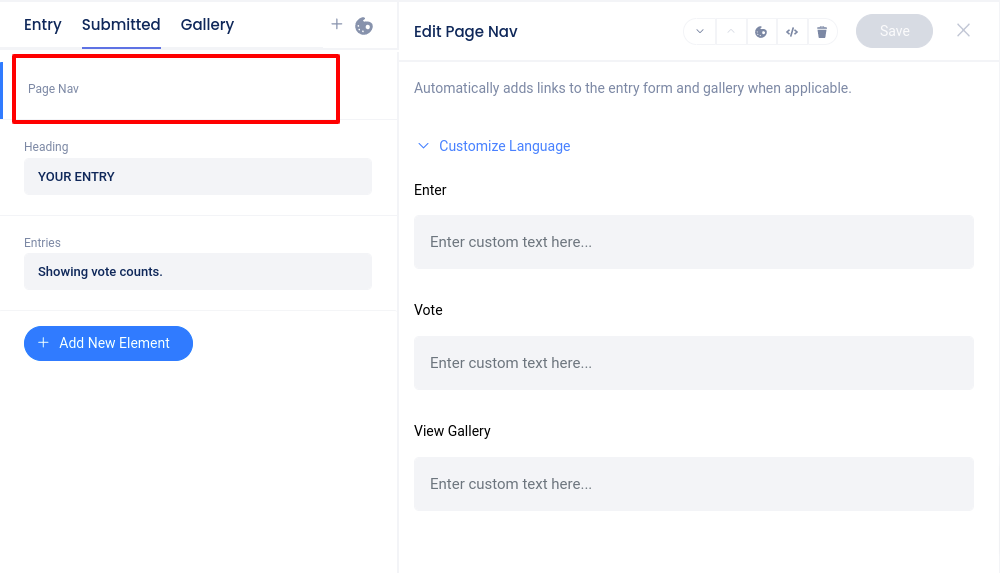
Task: Open the YOUR ENTRY heading element
Action: point(197,177)
